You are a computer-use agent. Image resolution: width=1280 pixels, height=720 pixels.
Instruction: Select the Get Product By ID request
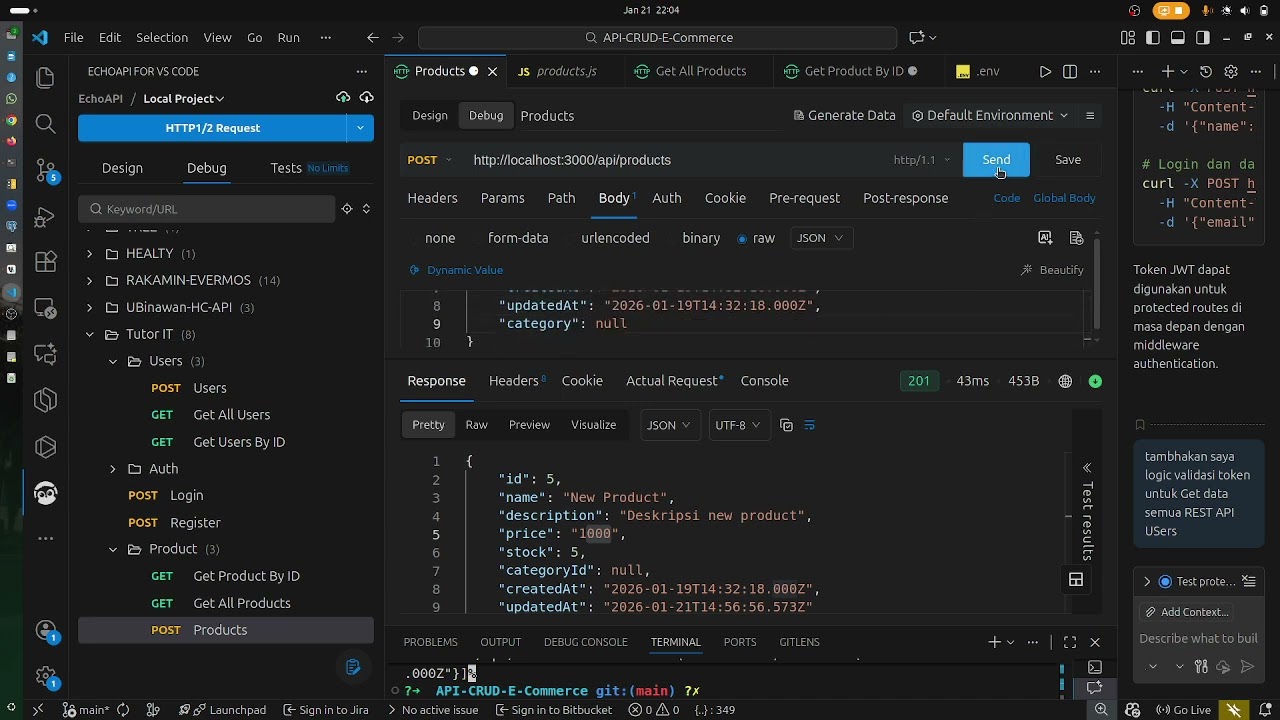click(x=246, y=576)
